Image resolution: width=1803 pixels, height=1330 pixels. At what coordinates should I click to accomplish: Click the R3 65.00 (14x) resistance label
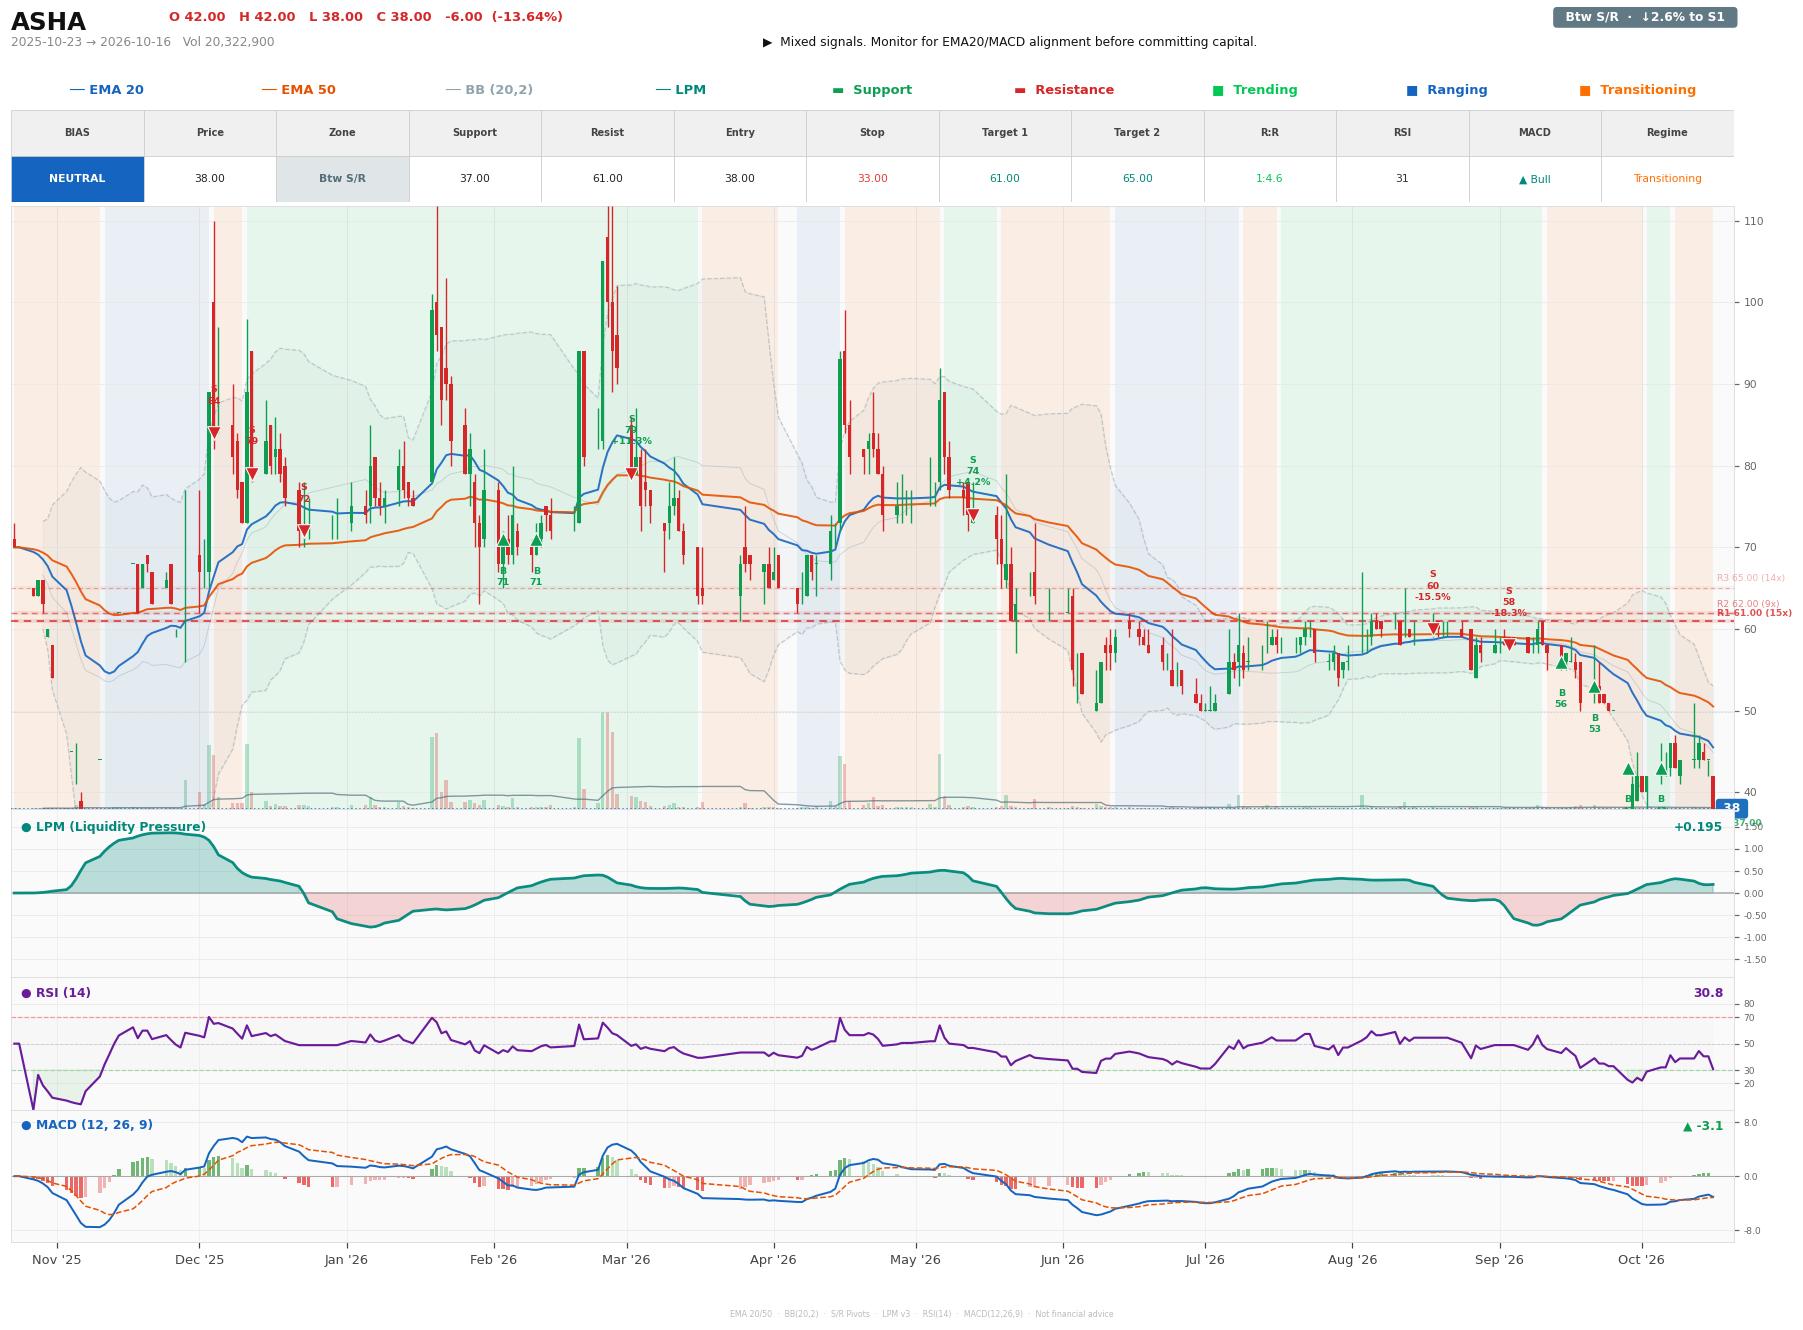click(x=1750, y=578)
